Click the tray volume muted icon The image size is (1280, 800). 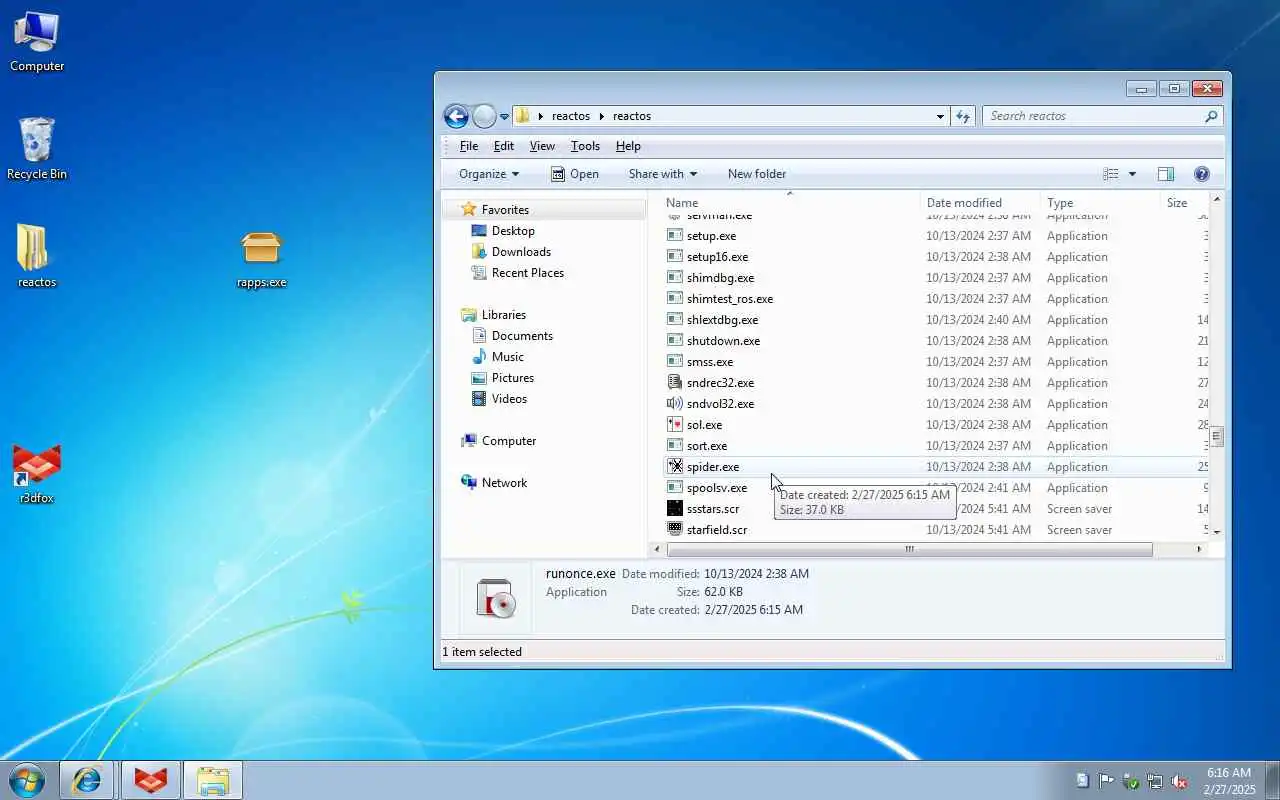click(x=1180, y=781)
